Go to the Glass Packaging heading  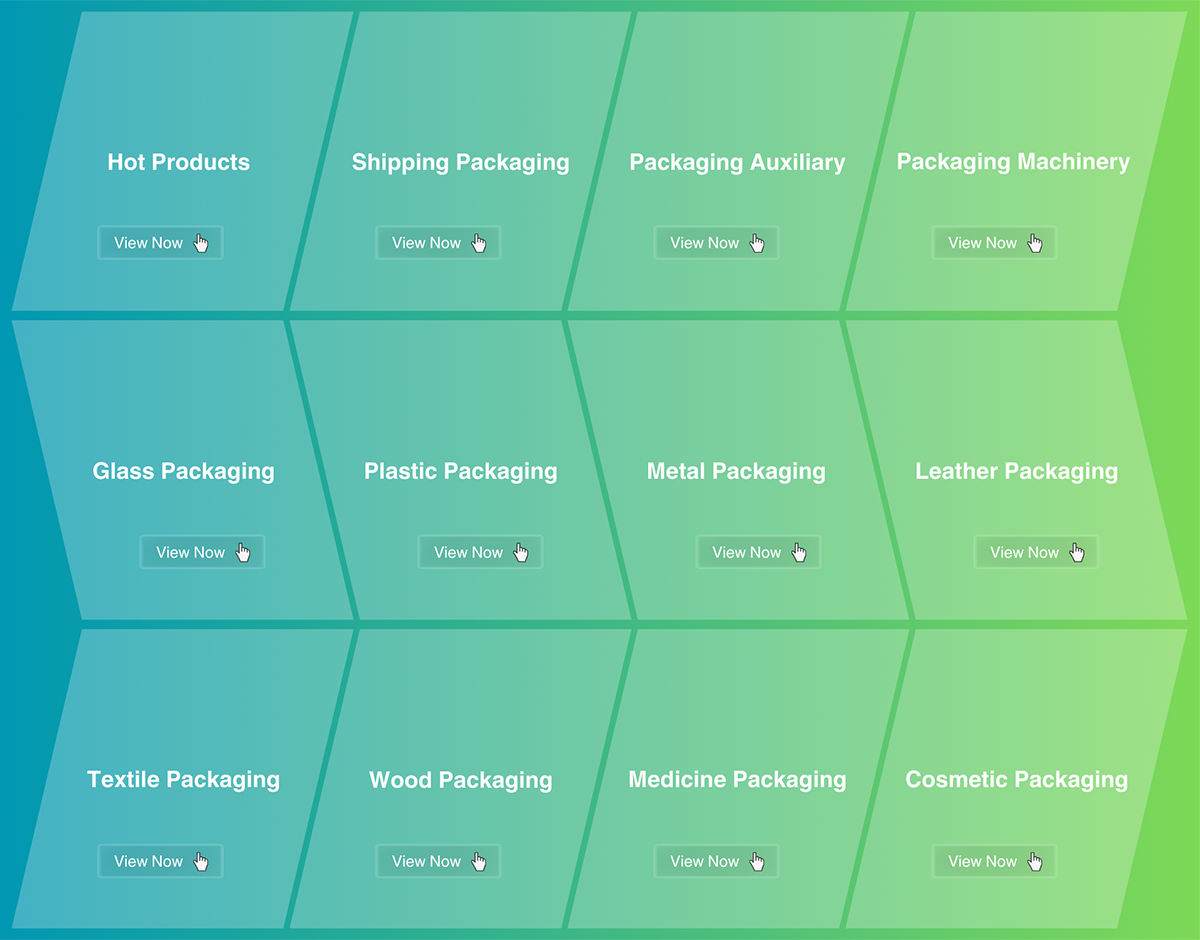point(183,471)
